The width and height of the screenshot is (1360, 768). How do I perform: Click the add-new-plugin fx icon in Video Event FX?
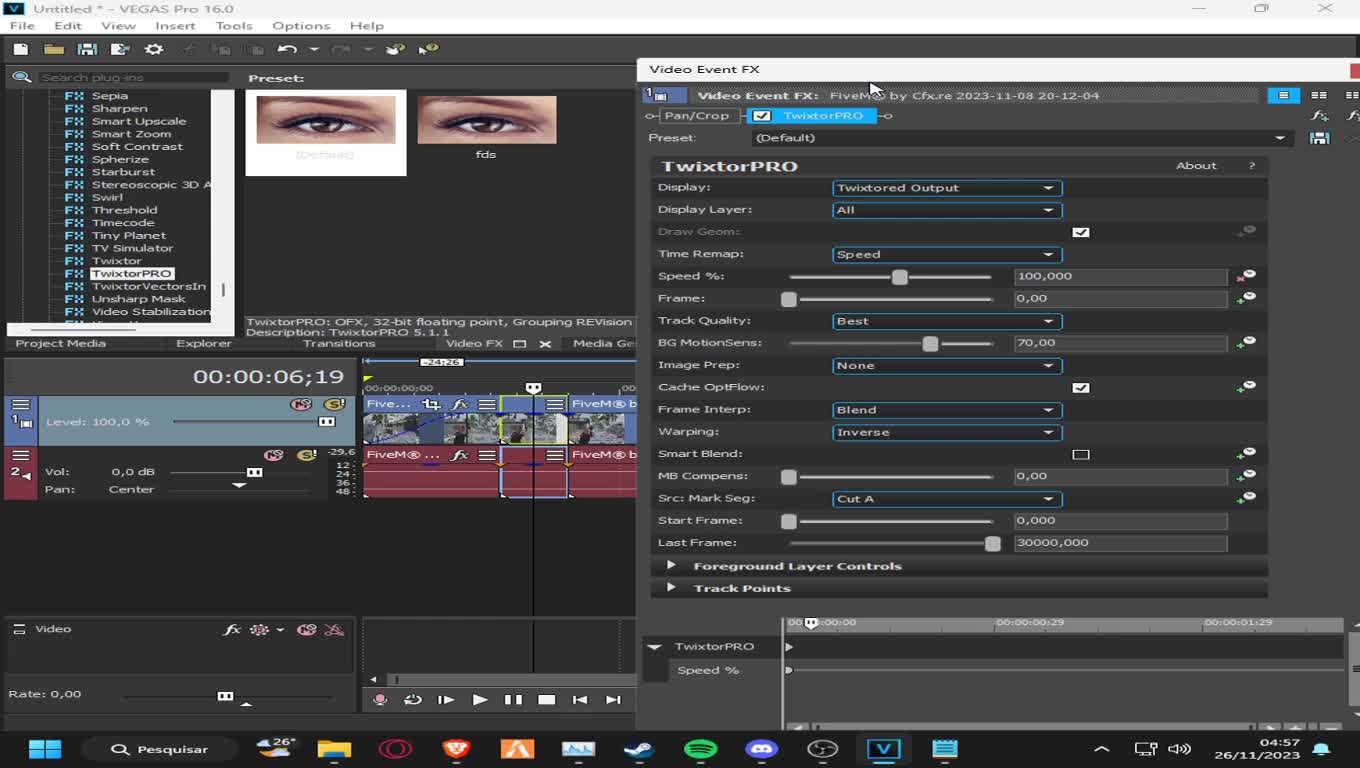tap(1319, 115)
